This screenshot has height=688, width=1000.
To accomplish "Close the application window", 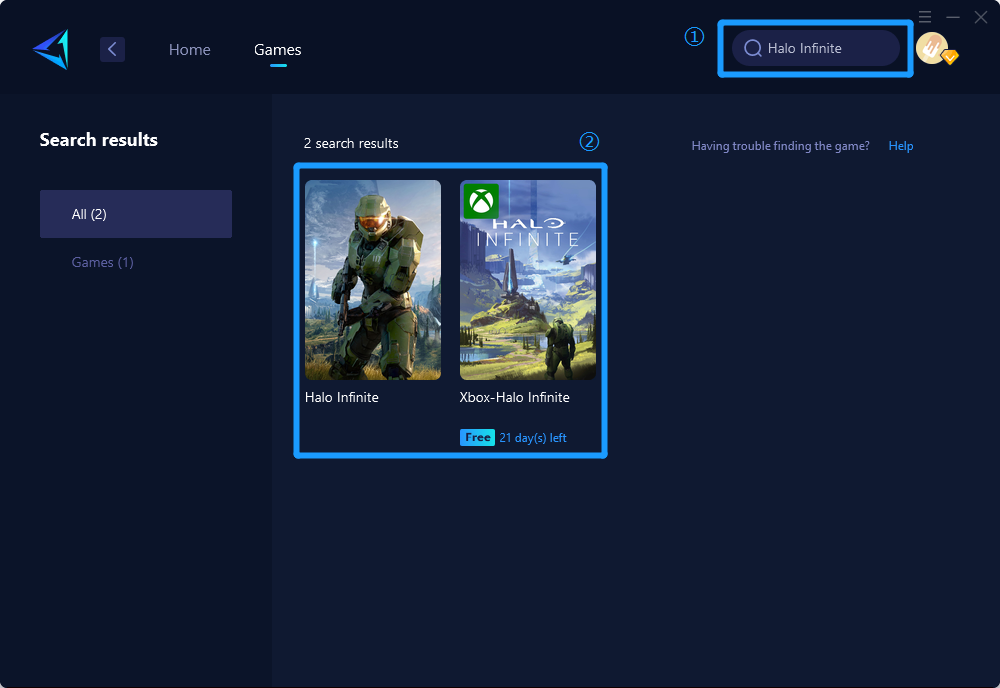I will [x=981, y=17].
